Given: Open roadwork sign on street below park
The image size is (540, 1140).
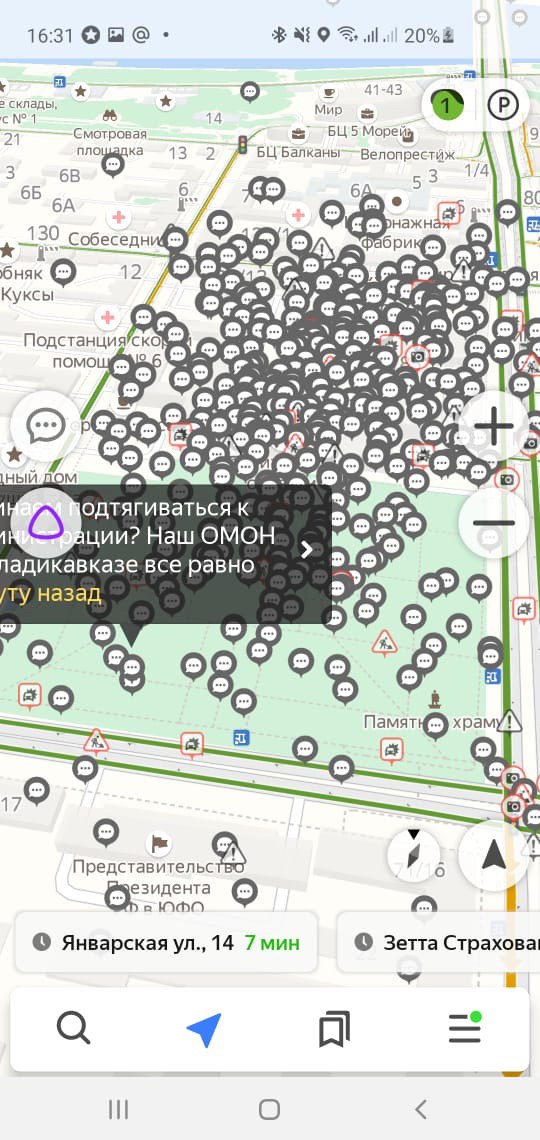Looking at the screenshot, I should [x=96, y=742].
